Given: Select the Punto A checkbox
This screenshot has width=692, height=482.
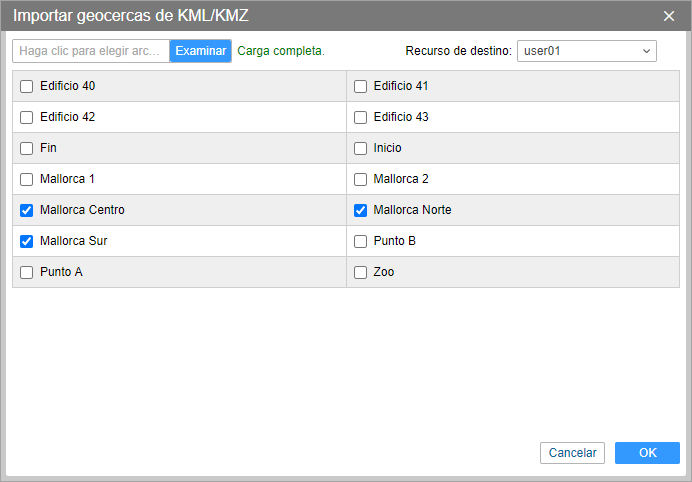Looking at the screenshot, I should (x=27, y=272).
